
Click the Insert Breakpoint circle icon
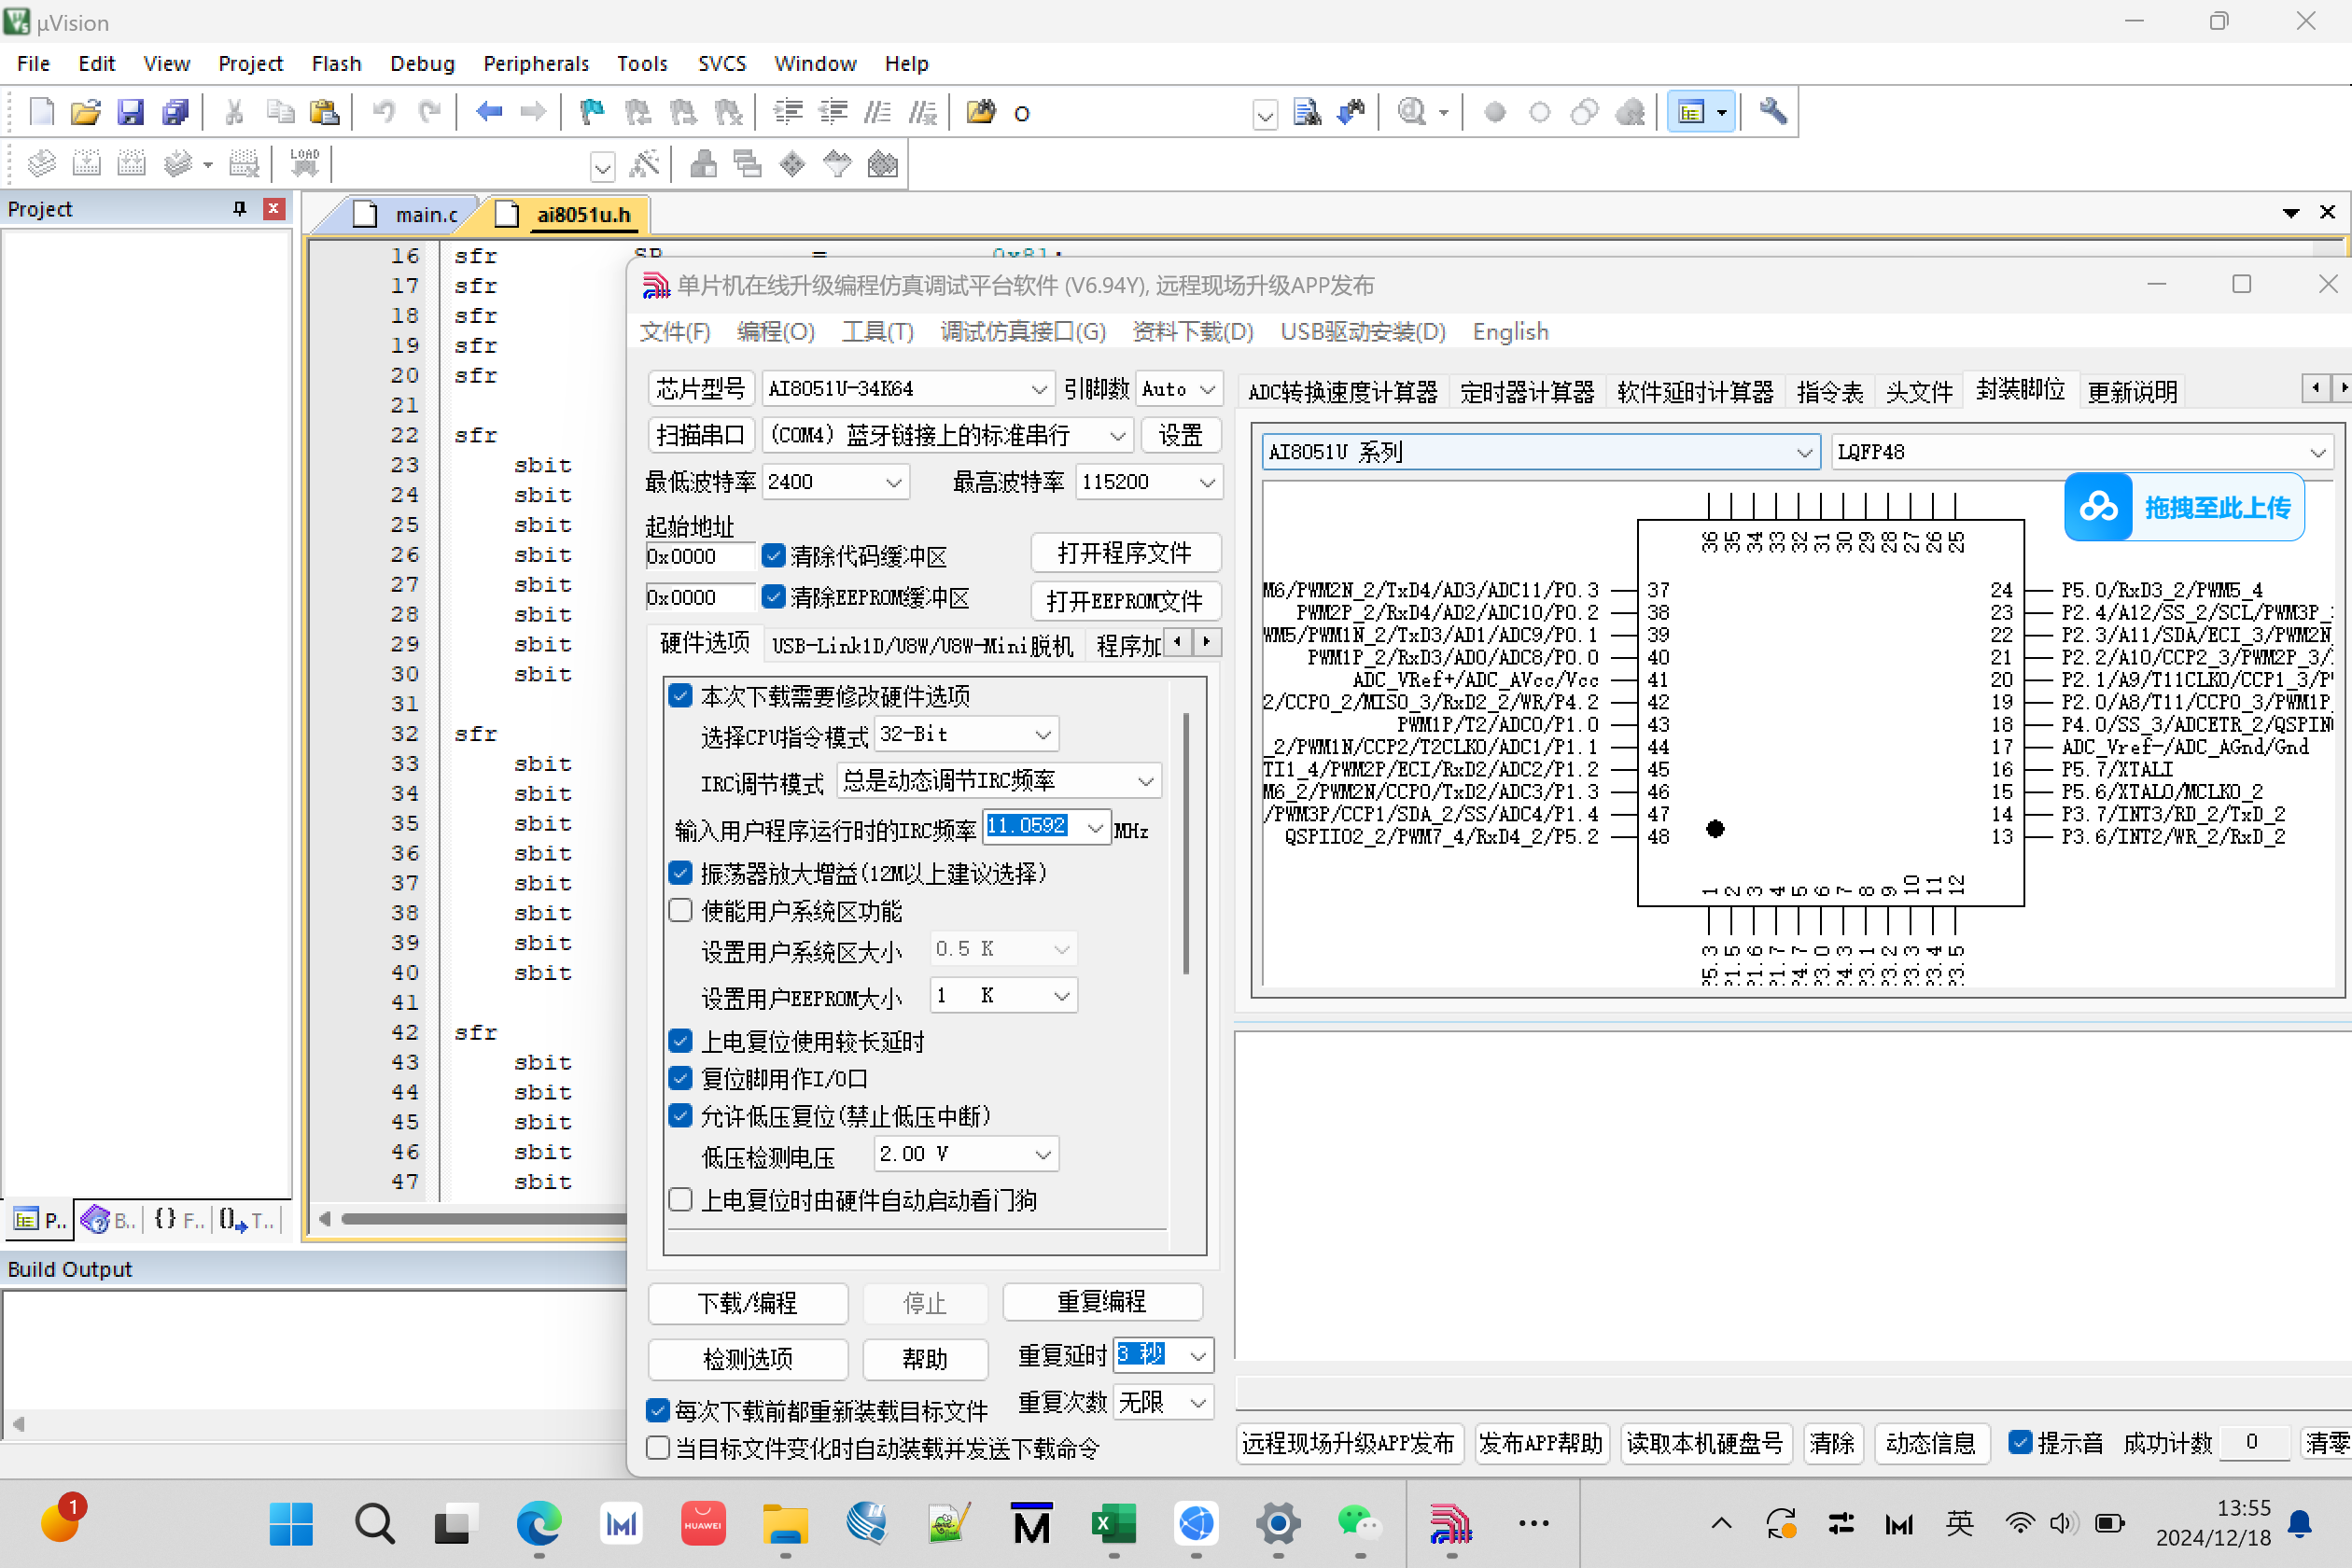click(1495, 112)
